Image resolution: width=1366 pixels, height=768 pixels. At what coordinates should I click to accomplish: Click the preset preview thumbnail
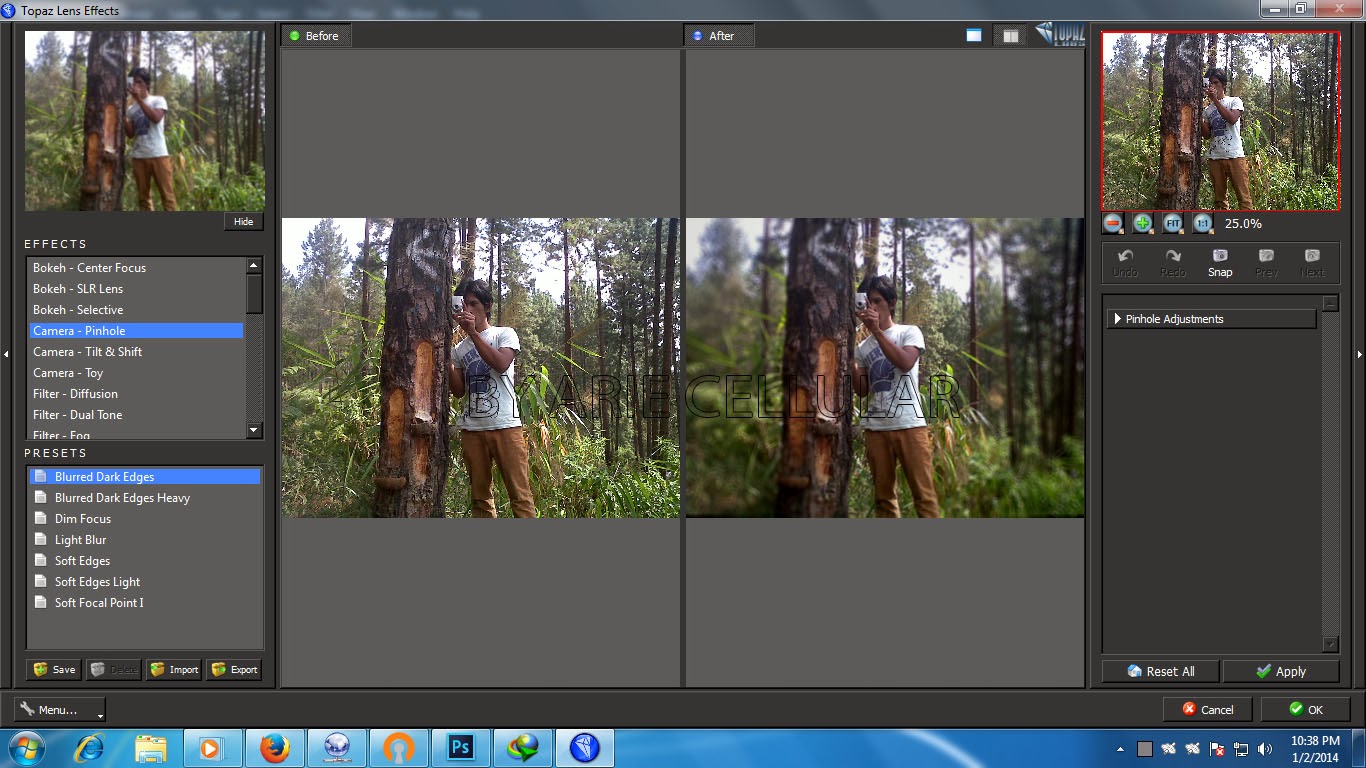point(145,121)
